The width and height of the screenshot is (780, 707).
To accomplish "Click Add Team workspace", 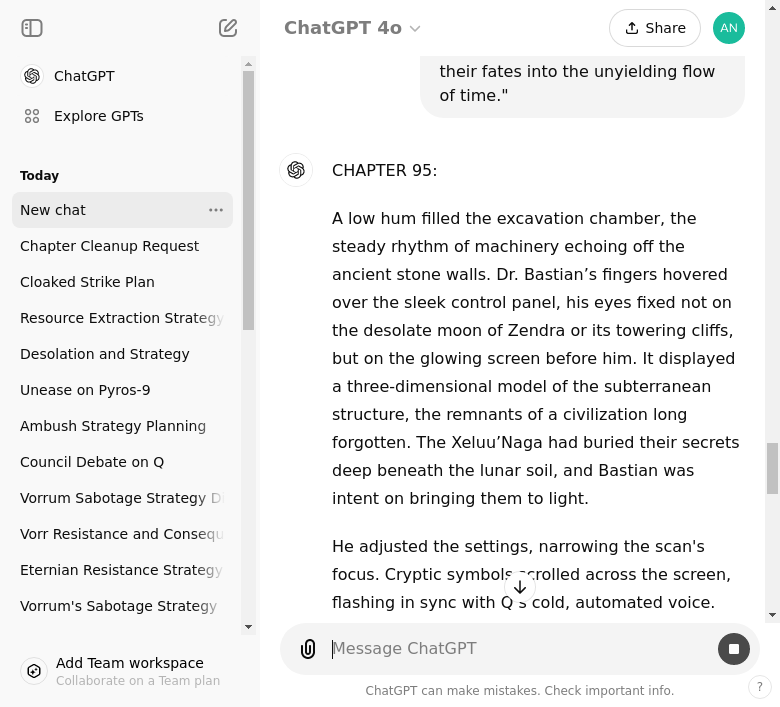I will point(129,663).
